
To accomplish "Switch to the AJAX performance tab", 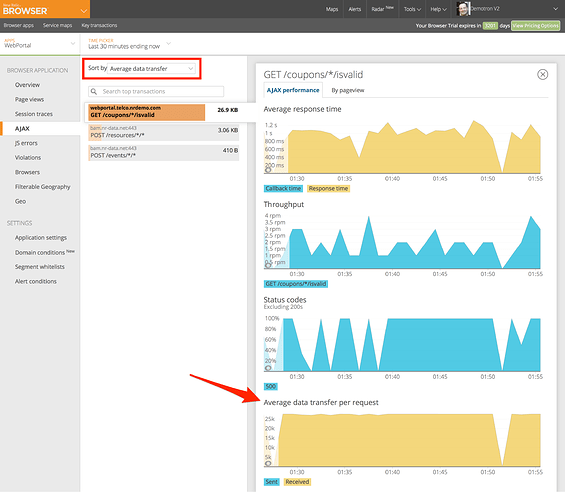I will [293, 90].
